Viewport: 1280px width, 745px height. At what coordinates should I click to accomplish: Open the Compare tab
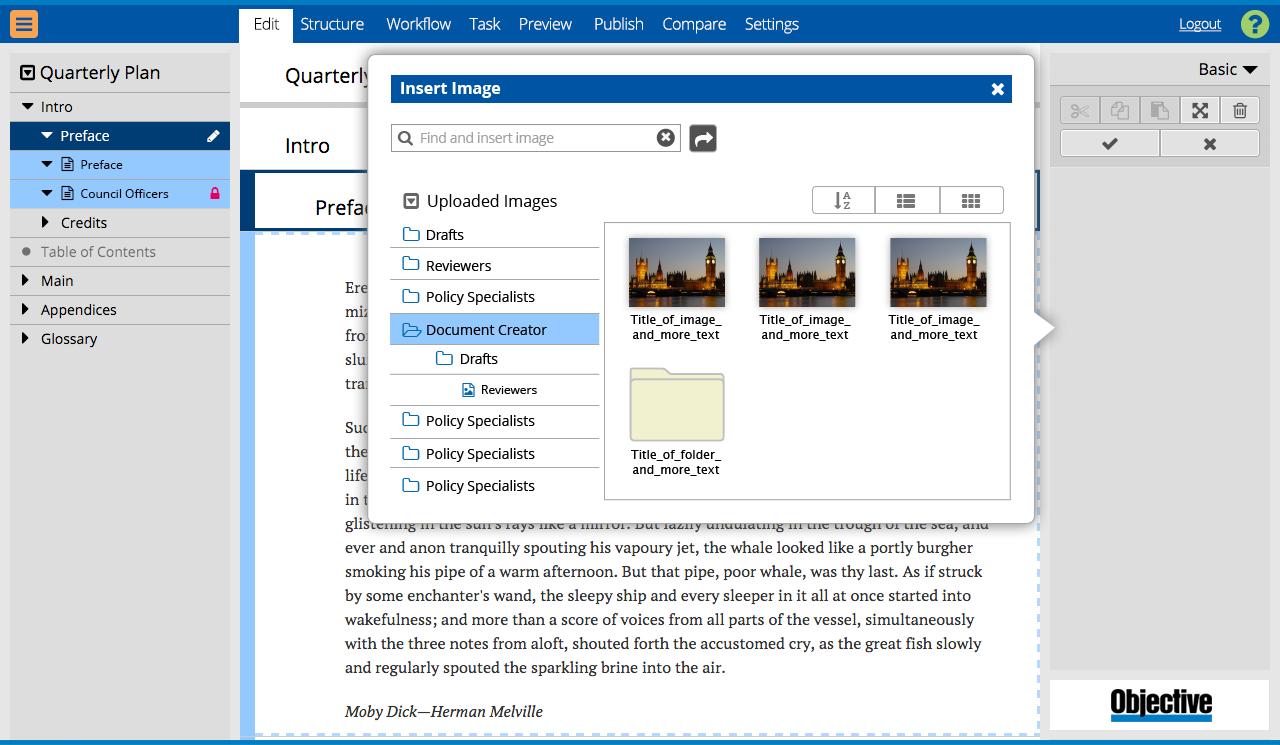[x=694, y=24]
